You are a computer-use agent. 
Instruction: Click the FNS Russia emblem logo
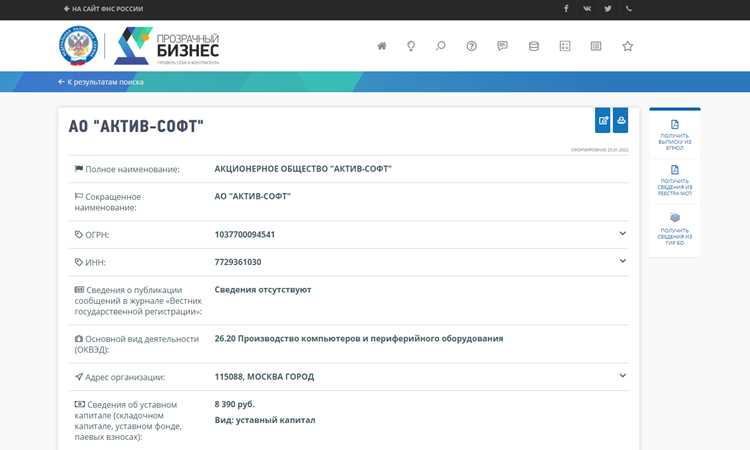pos(78,46)
